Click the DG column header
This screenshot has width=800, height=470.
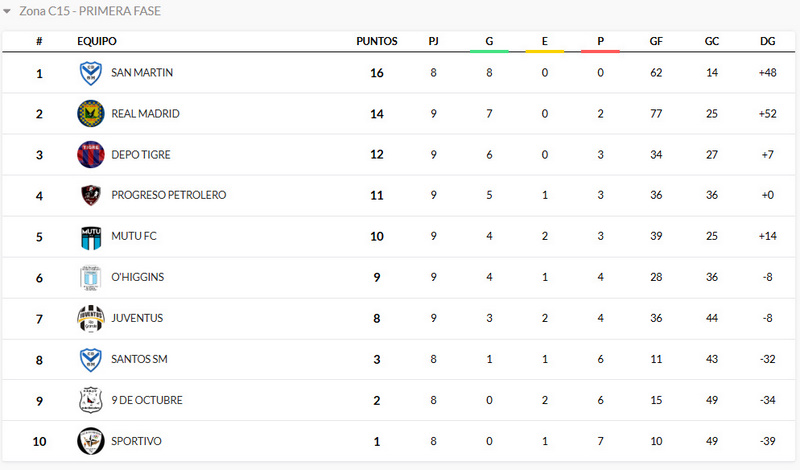tap(767, 42)
